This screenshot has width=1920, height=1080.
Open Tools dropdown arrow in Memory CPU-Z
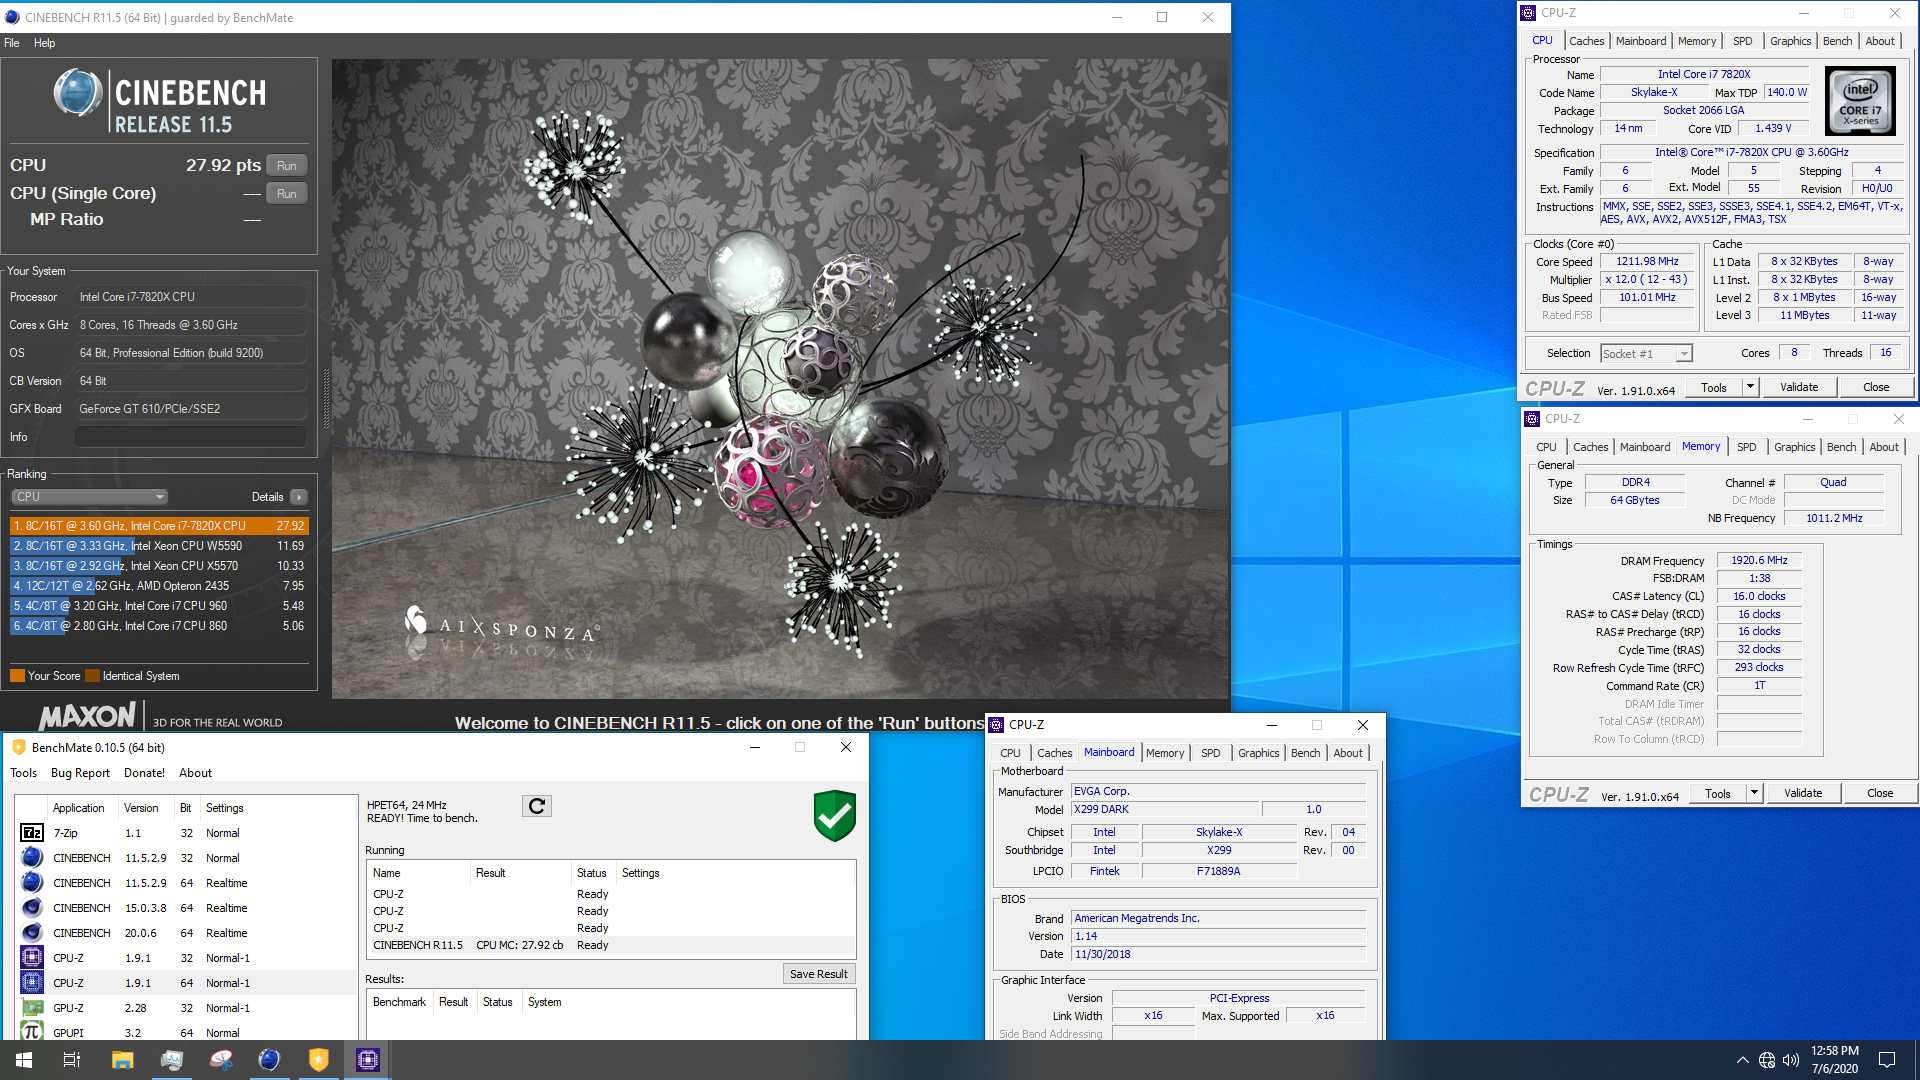[1754, 793]
